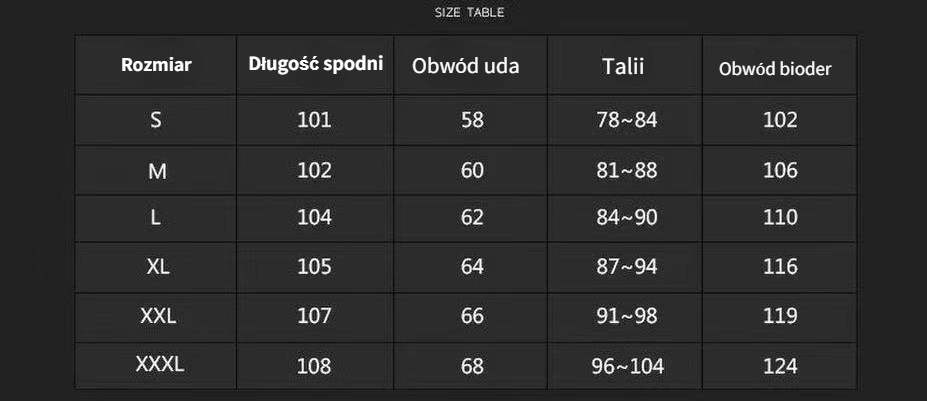Click the 78~84 waist value
Viewport: 927px width, 401px height.
(627, 121)
